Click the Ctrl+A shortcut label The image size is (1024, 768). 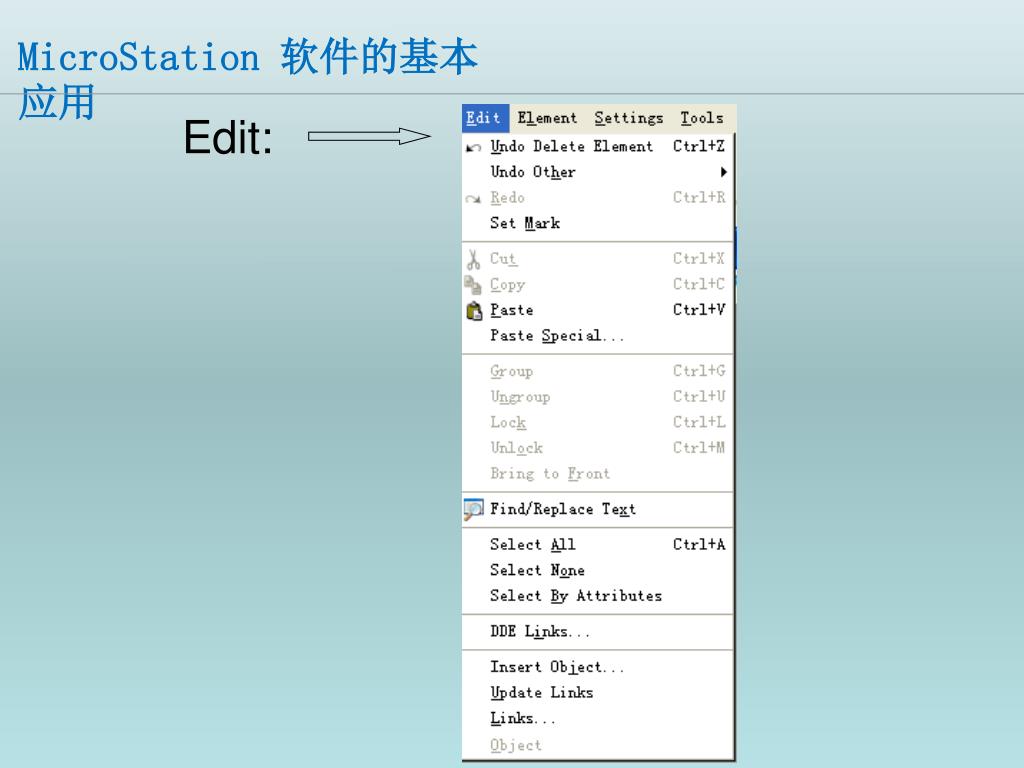click(x=699, y=544)
